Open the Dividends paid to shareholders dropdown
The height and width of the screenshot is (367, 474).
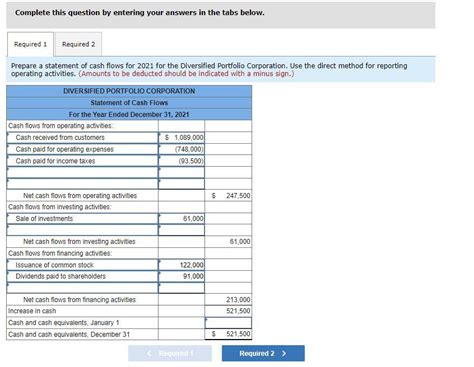pos(82,276)
